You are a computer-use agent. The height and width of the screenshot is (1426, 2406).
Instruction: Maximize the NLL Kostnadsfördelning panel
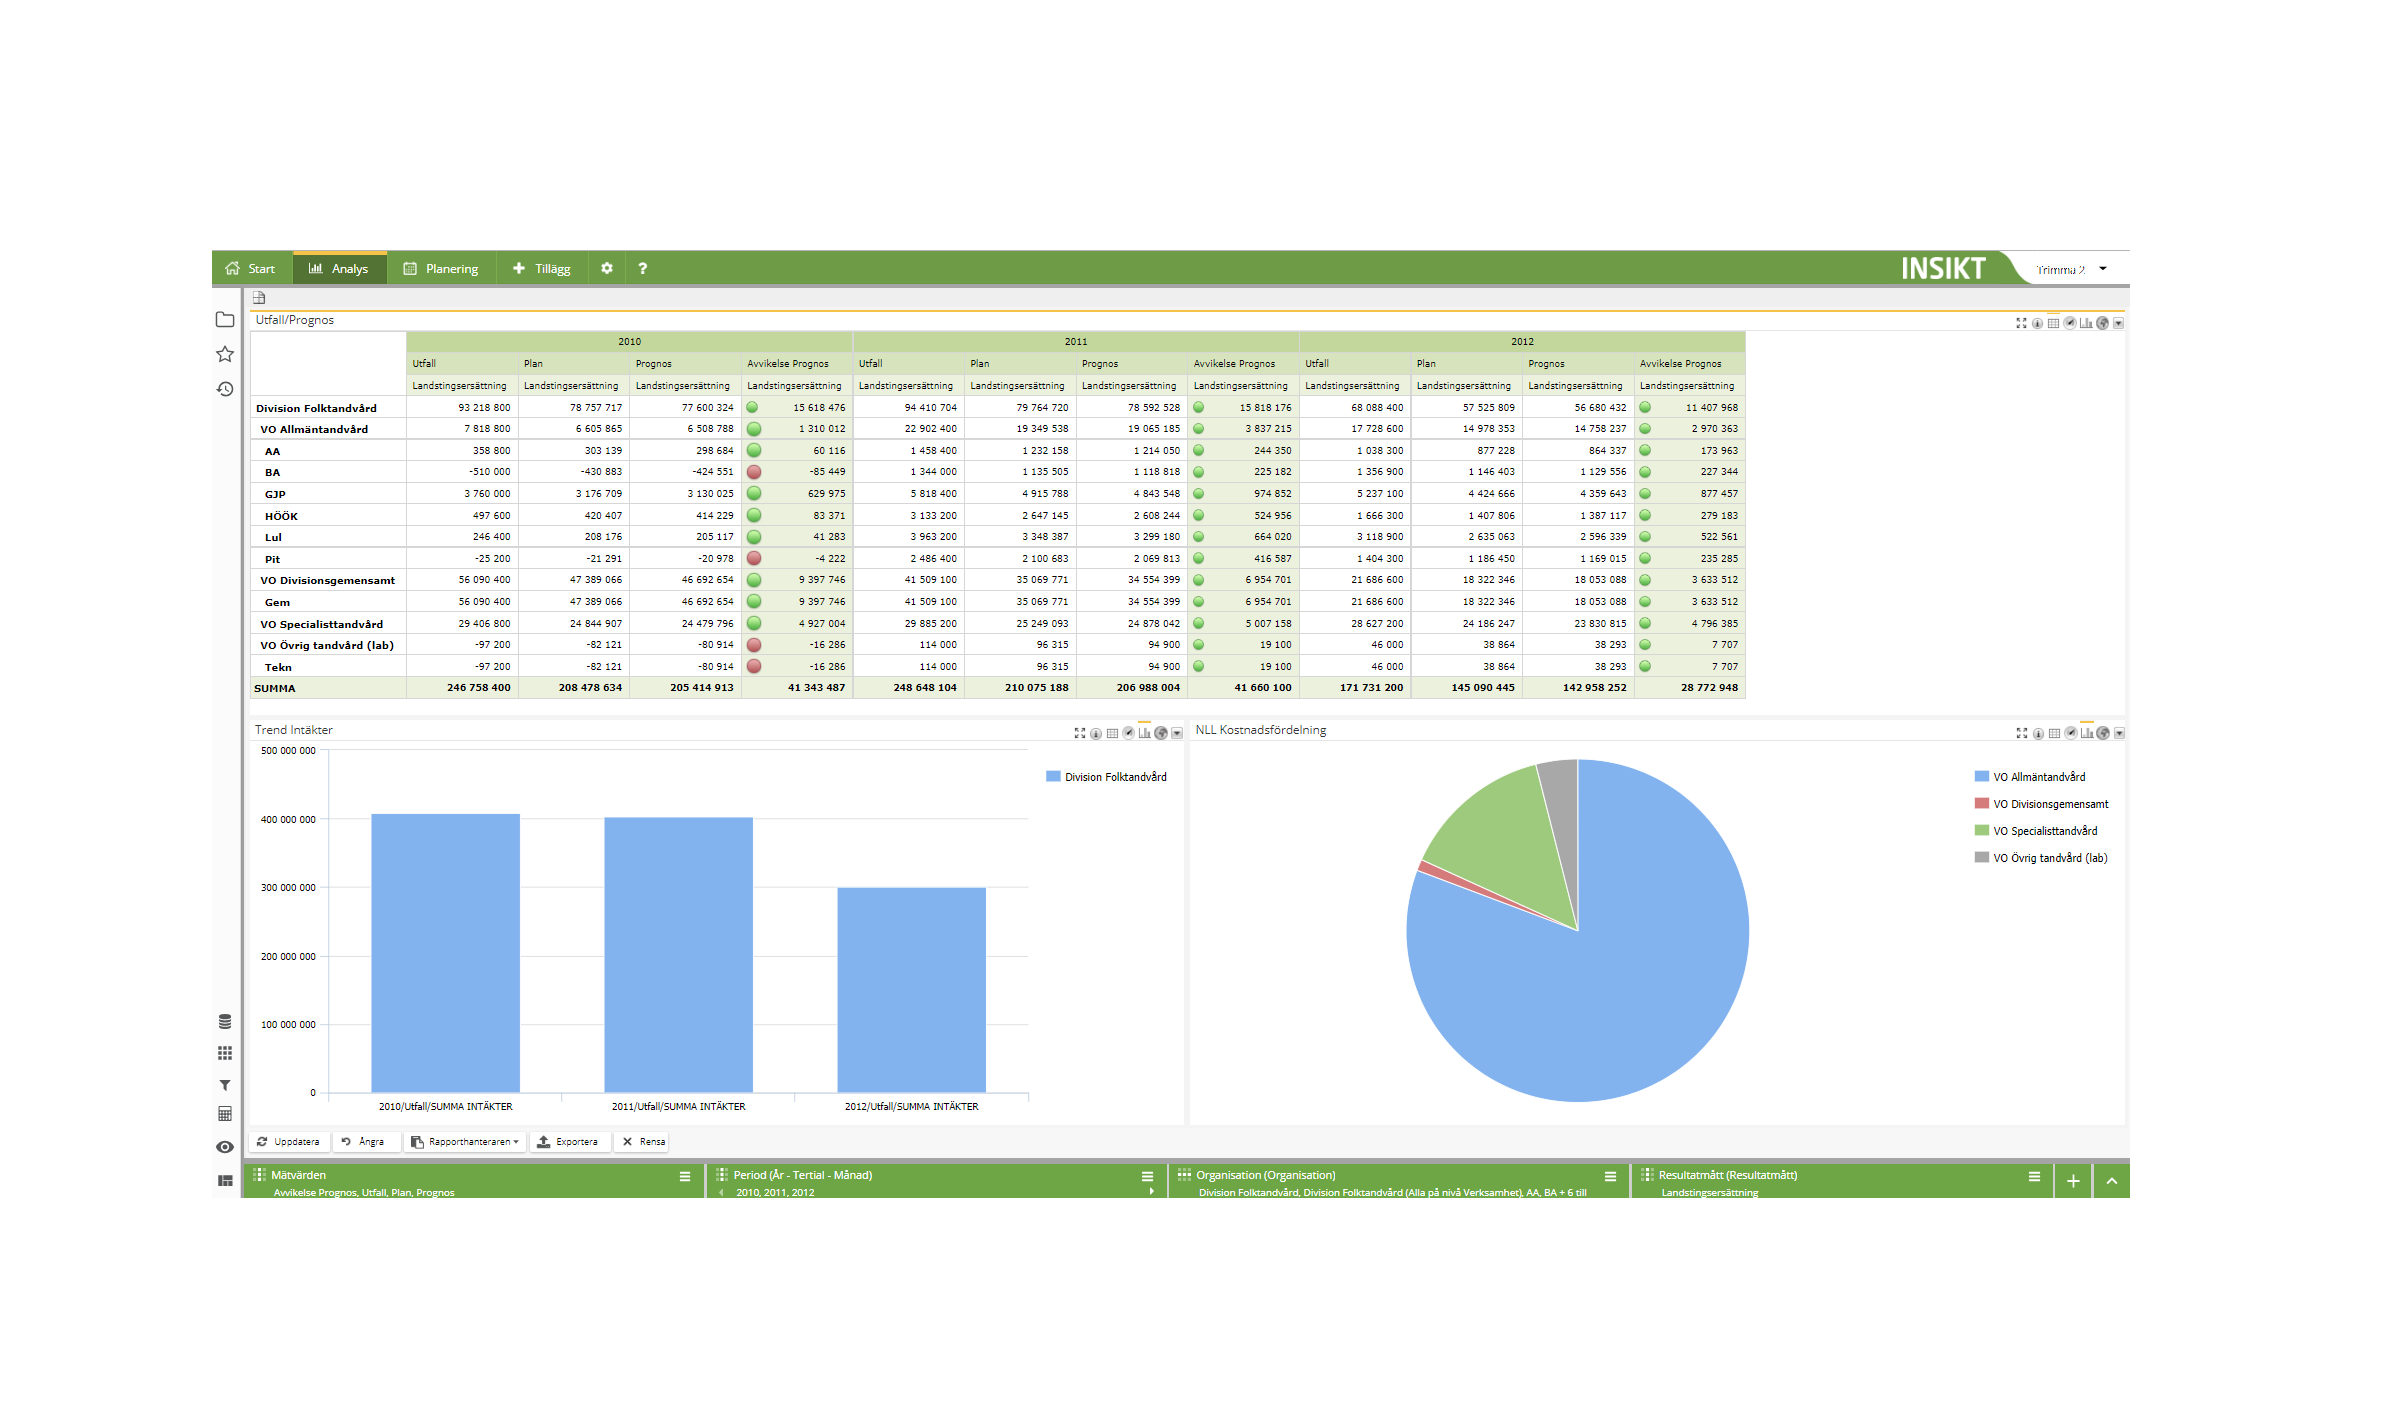[2021, 733]
